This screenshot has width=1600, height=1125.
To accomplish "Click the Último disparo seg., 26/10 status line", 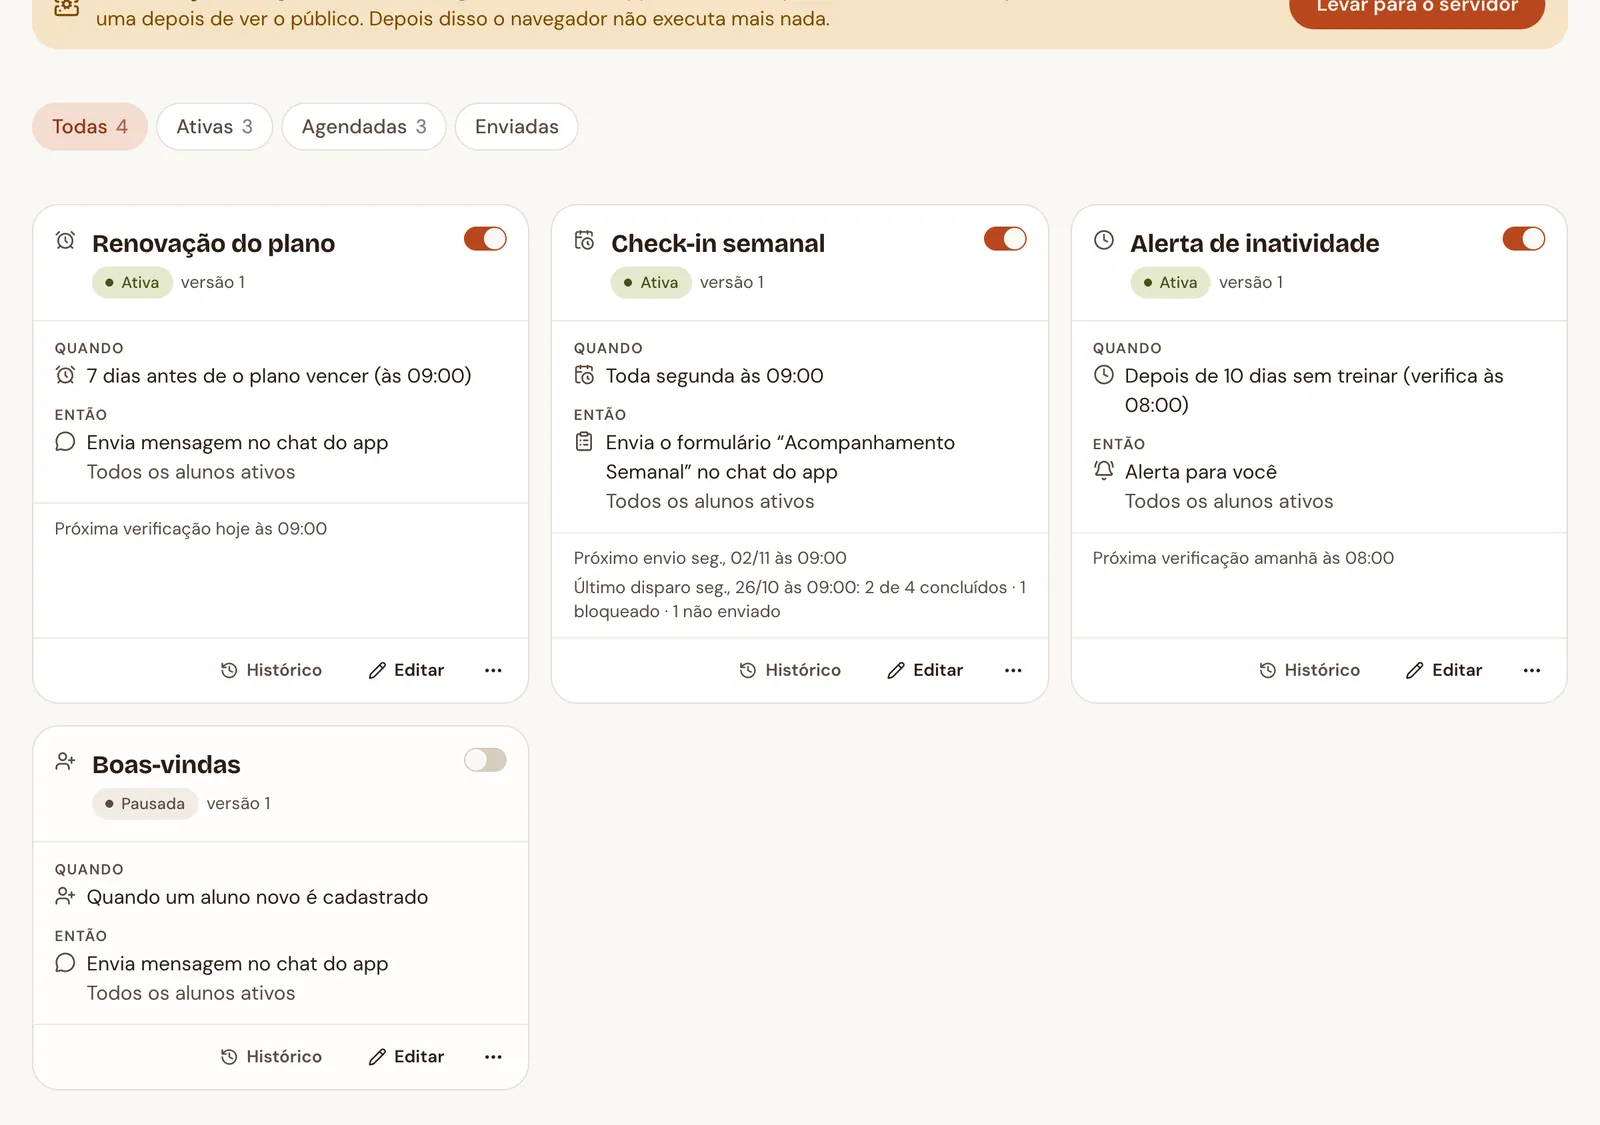I will pyautogui.click(x=800, y=599).
